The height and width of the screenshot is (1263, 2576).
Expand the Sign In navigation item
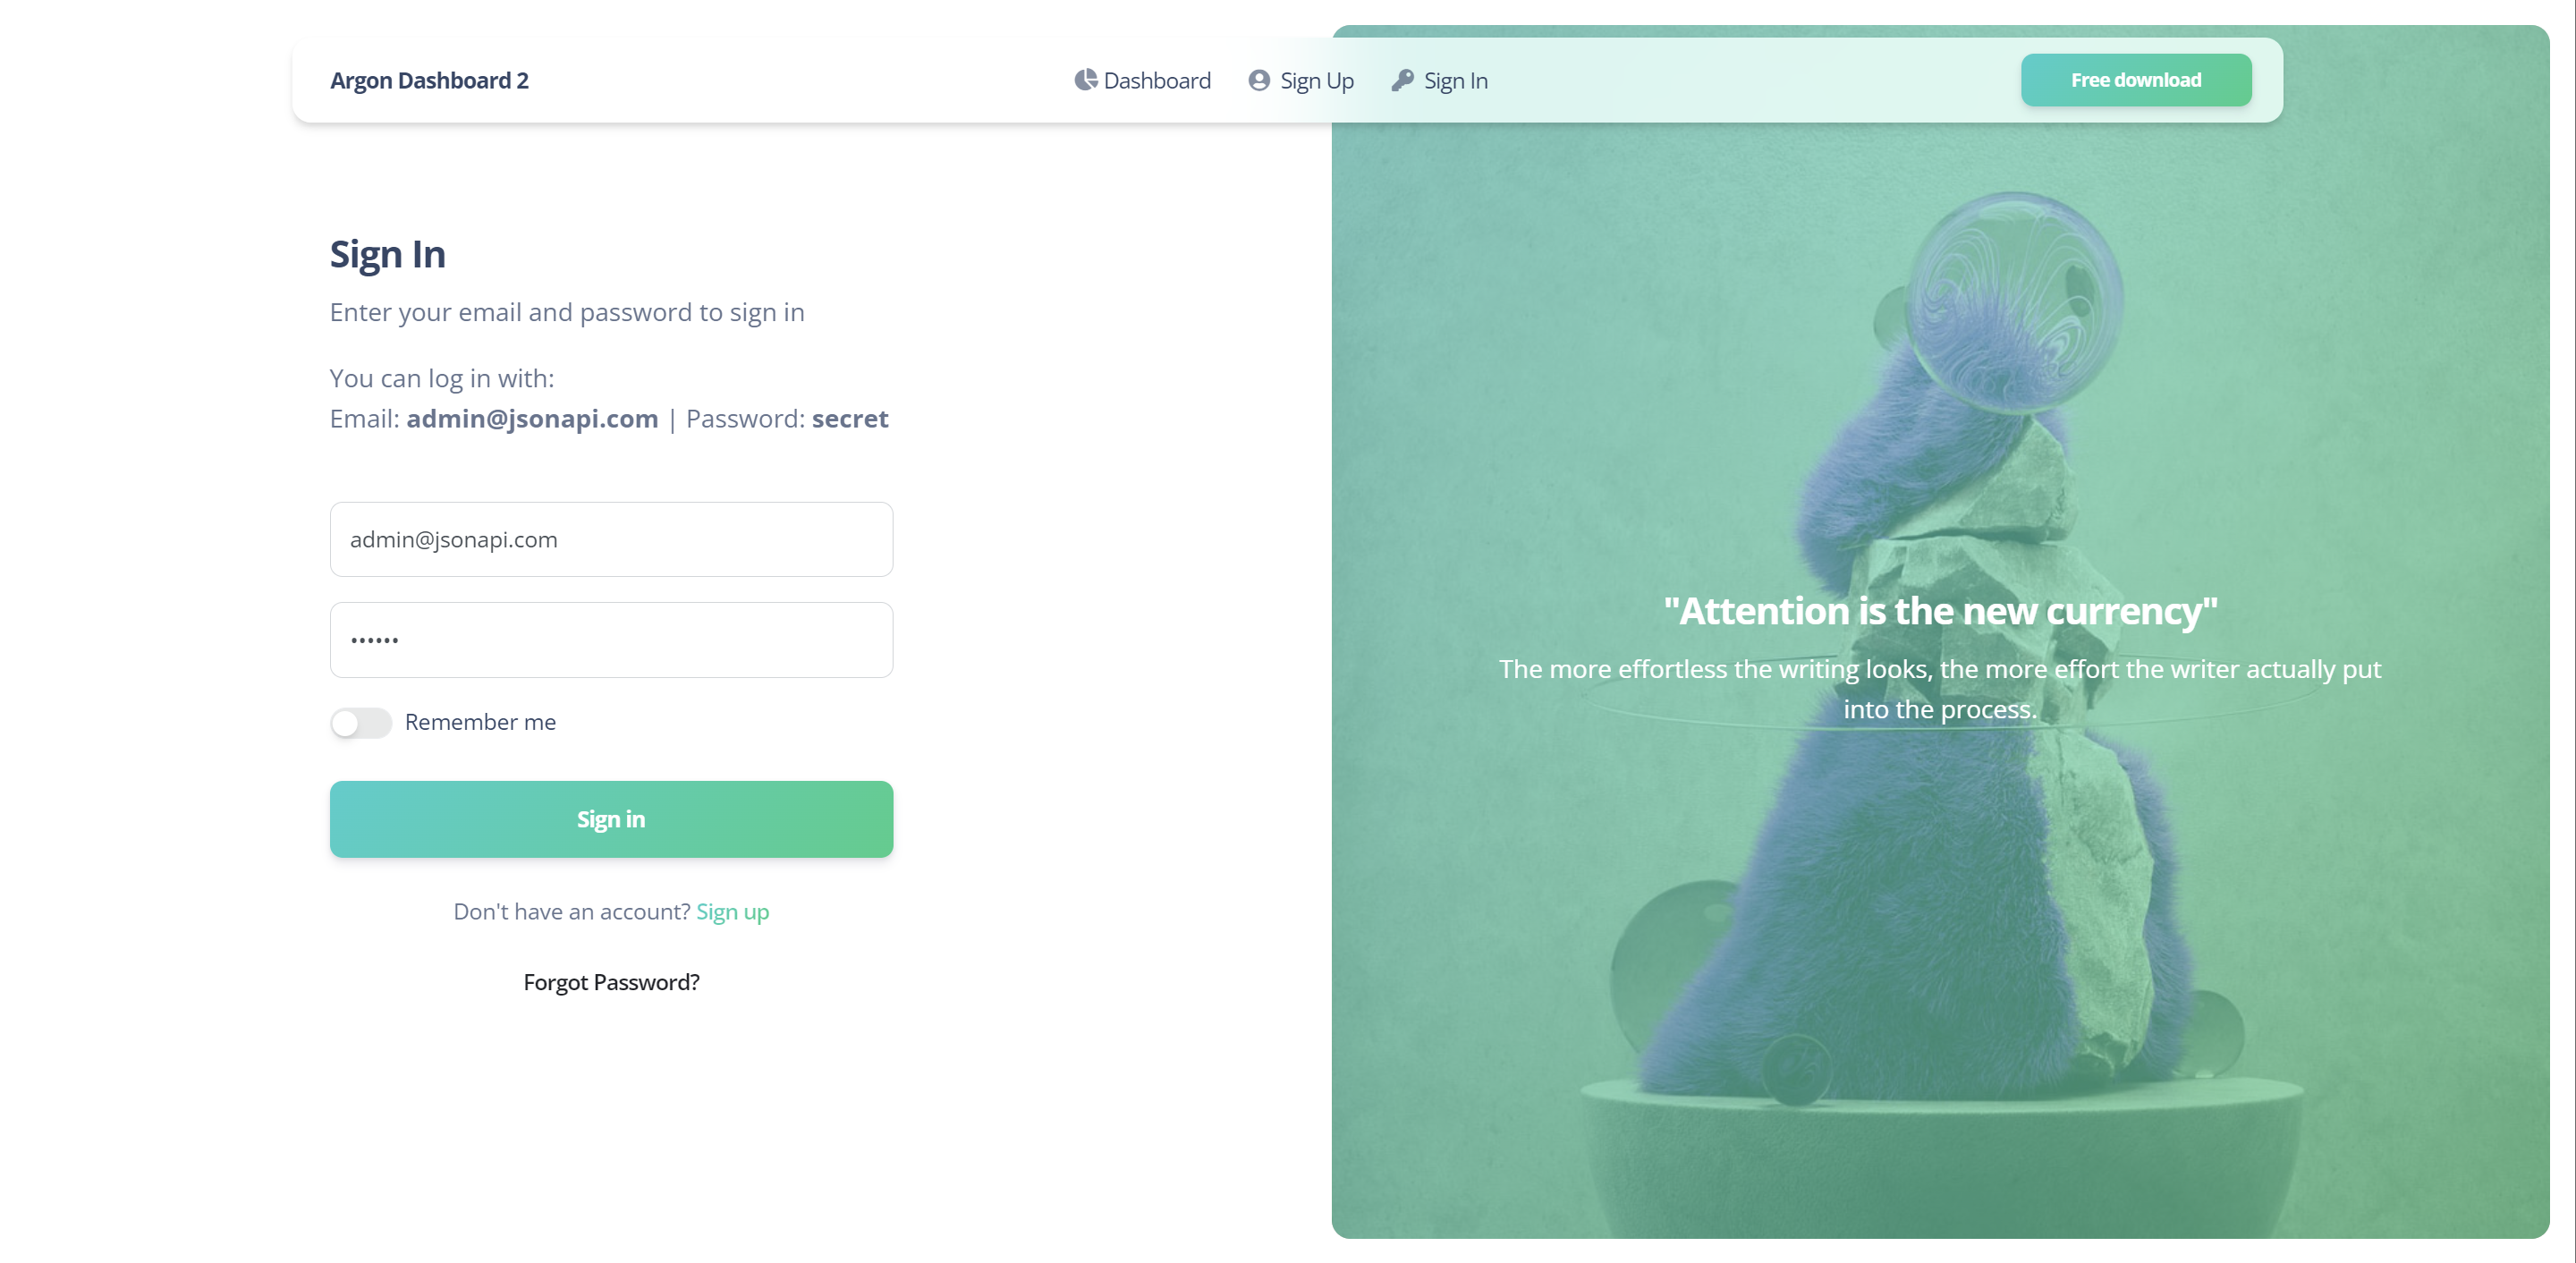tap(1441, 79)
